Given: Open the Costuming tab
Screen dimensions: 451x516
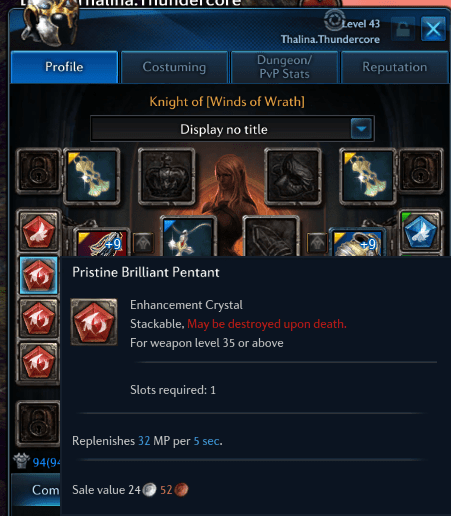Looking at the screenshot, I should click(174, 67).
